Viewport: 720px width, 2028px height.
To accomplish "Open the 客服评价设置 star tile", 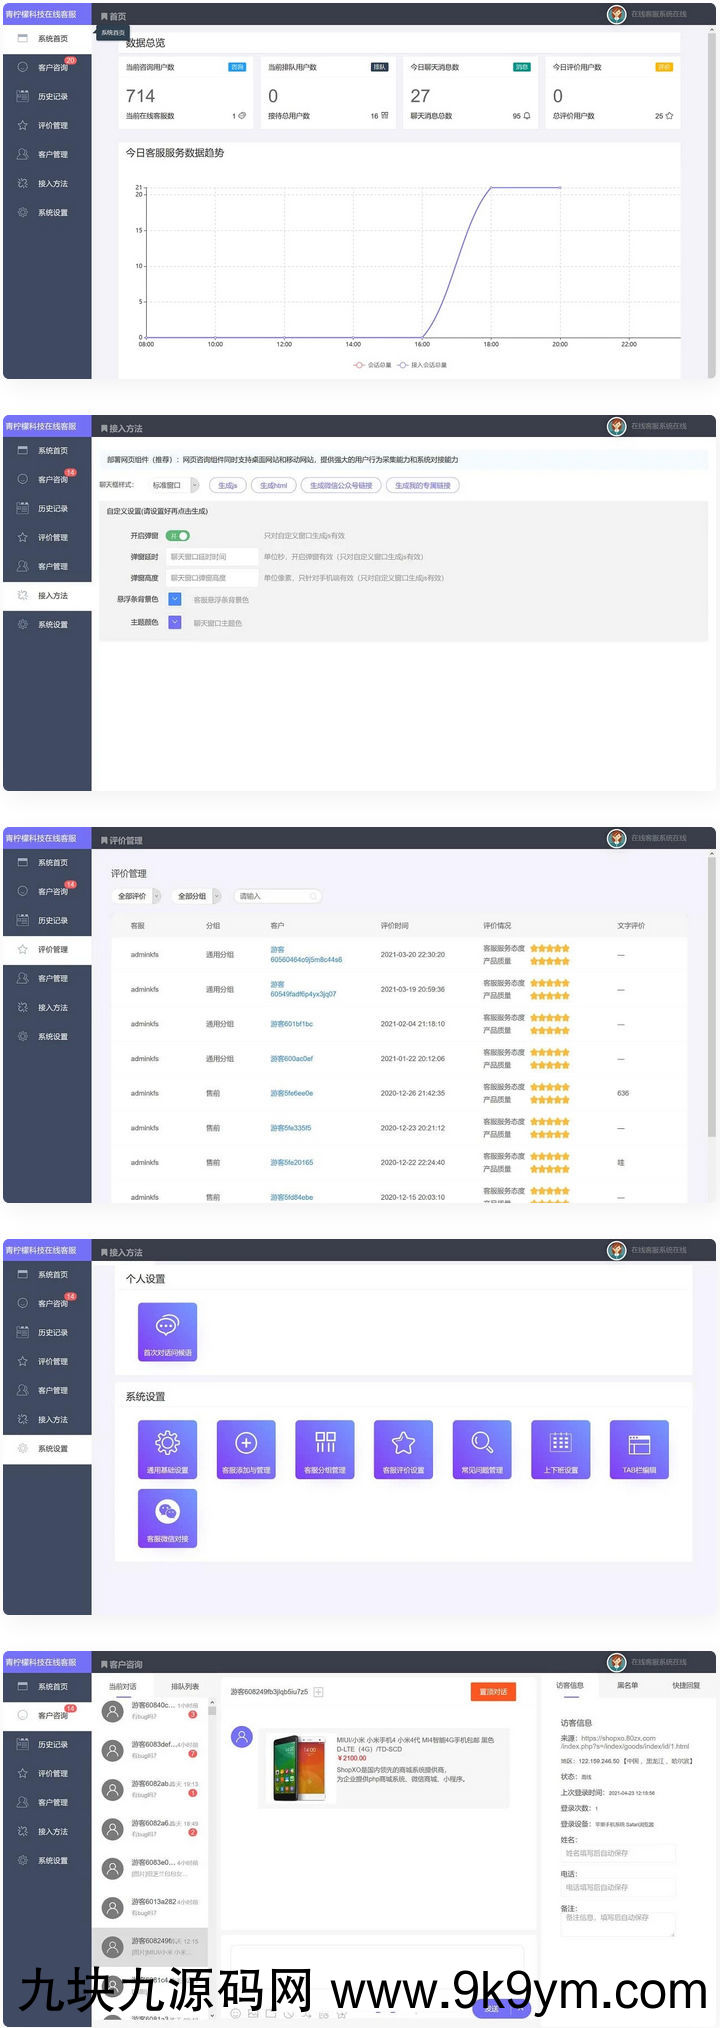I will (403, 1448).
